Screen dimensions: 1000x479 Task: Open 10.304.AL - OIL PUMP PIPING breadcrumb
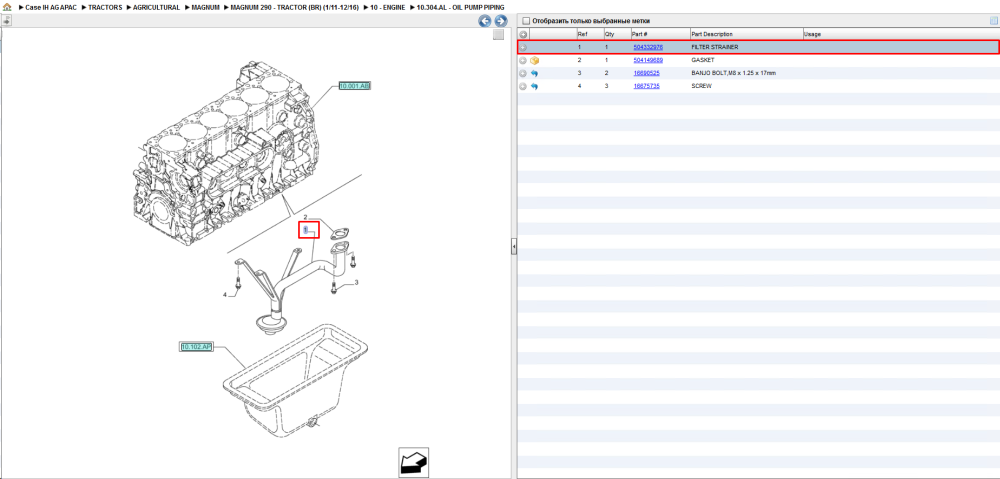click(x=460, y=7)
